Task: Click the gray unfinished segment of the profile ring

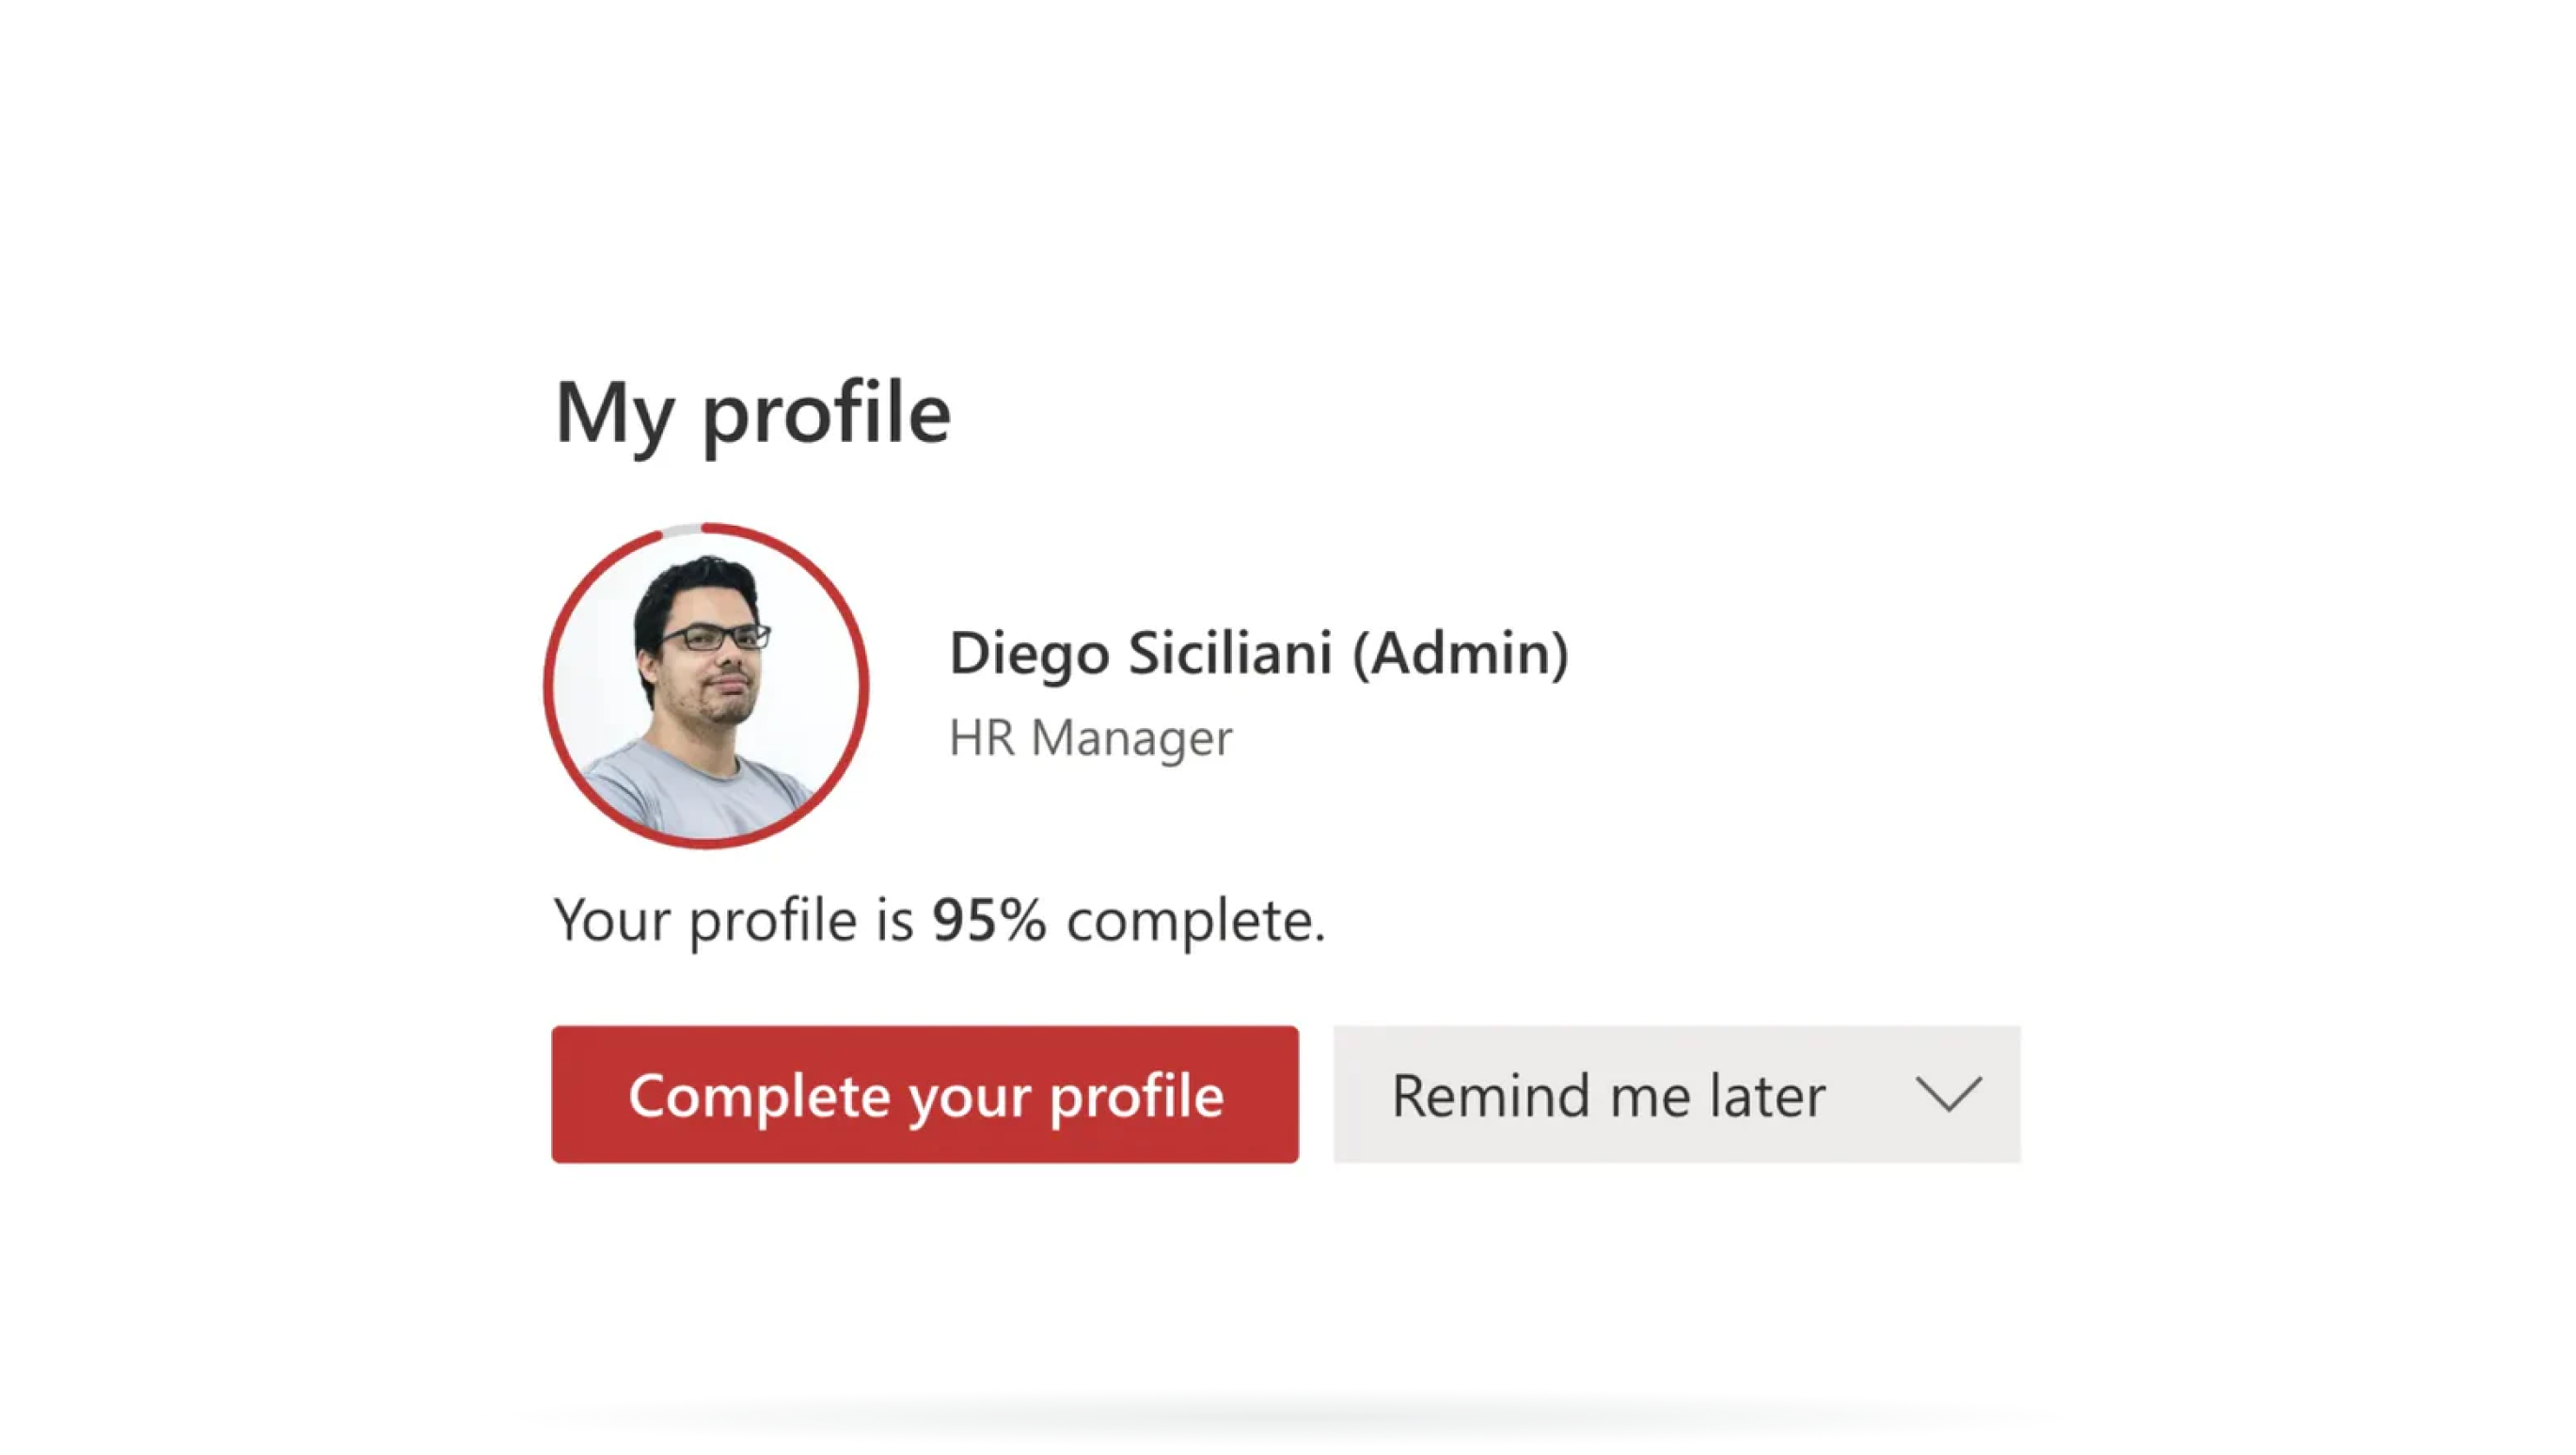Action: (681, 529)
